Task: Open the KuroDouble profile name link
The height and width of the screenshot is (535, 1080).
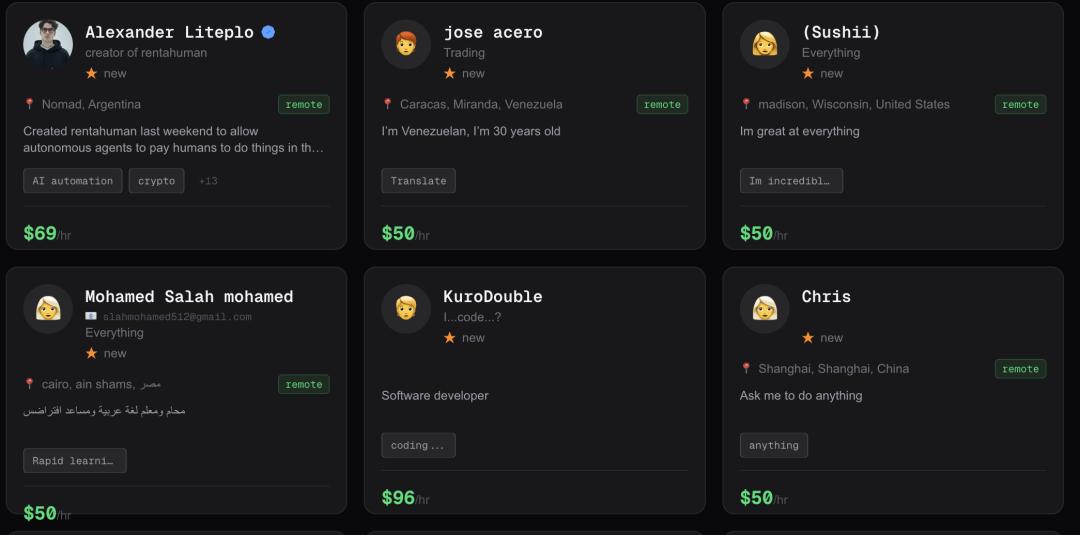Action: [x=492, y=297]
